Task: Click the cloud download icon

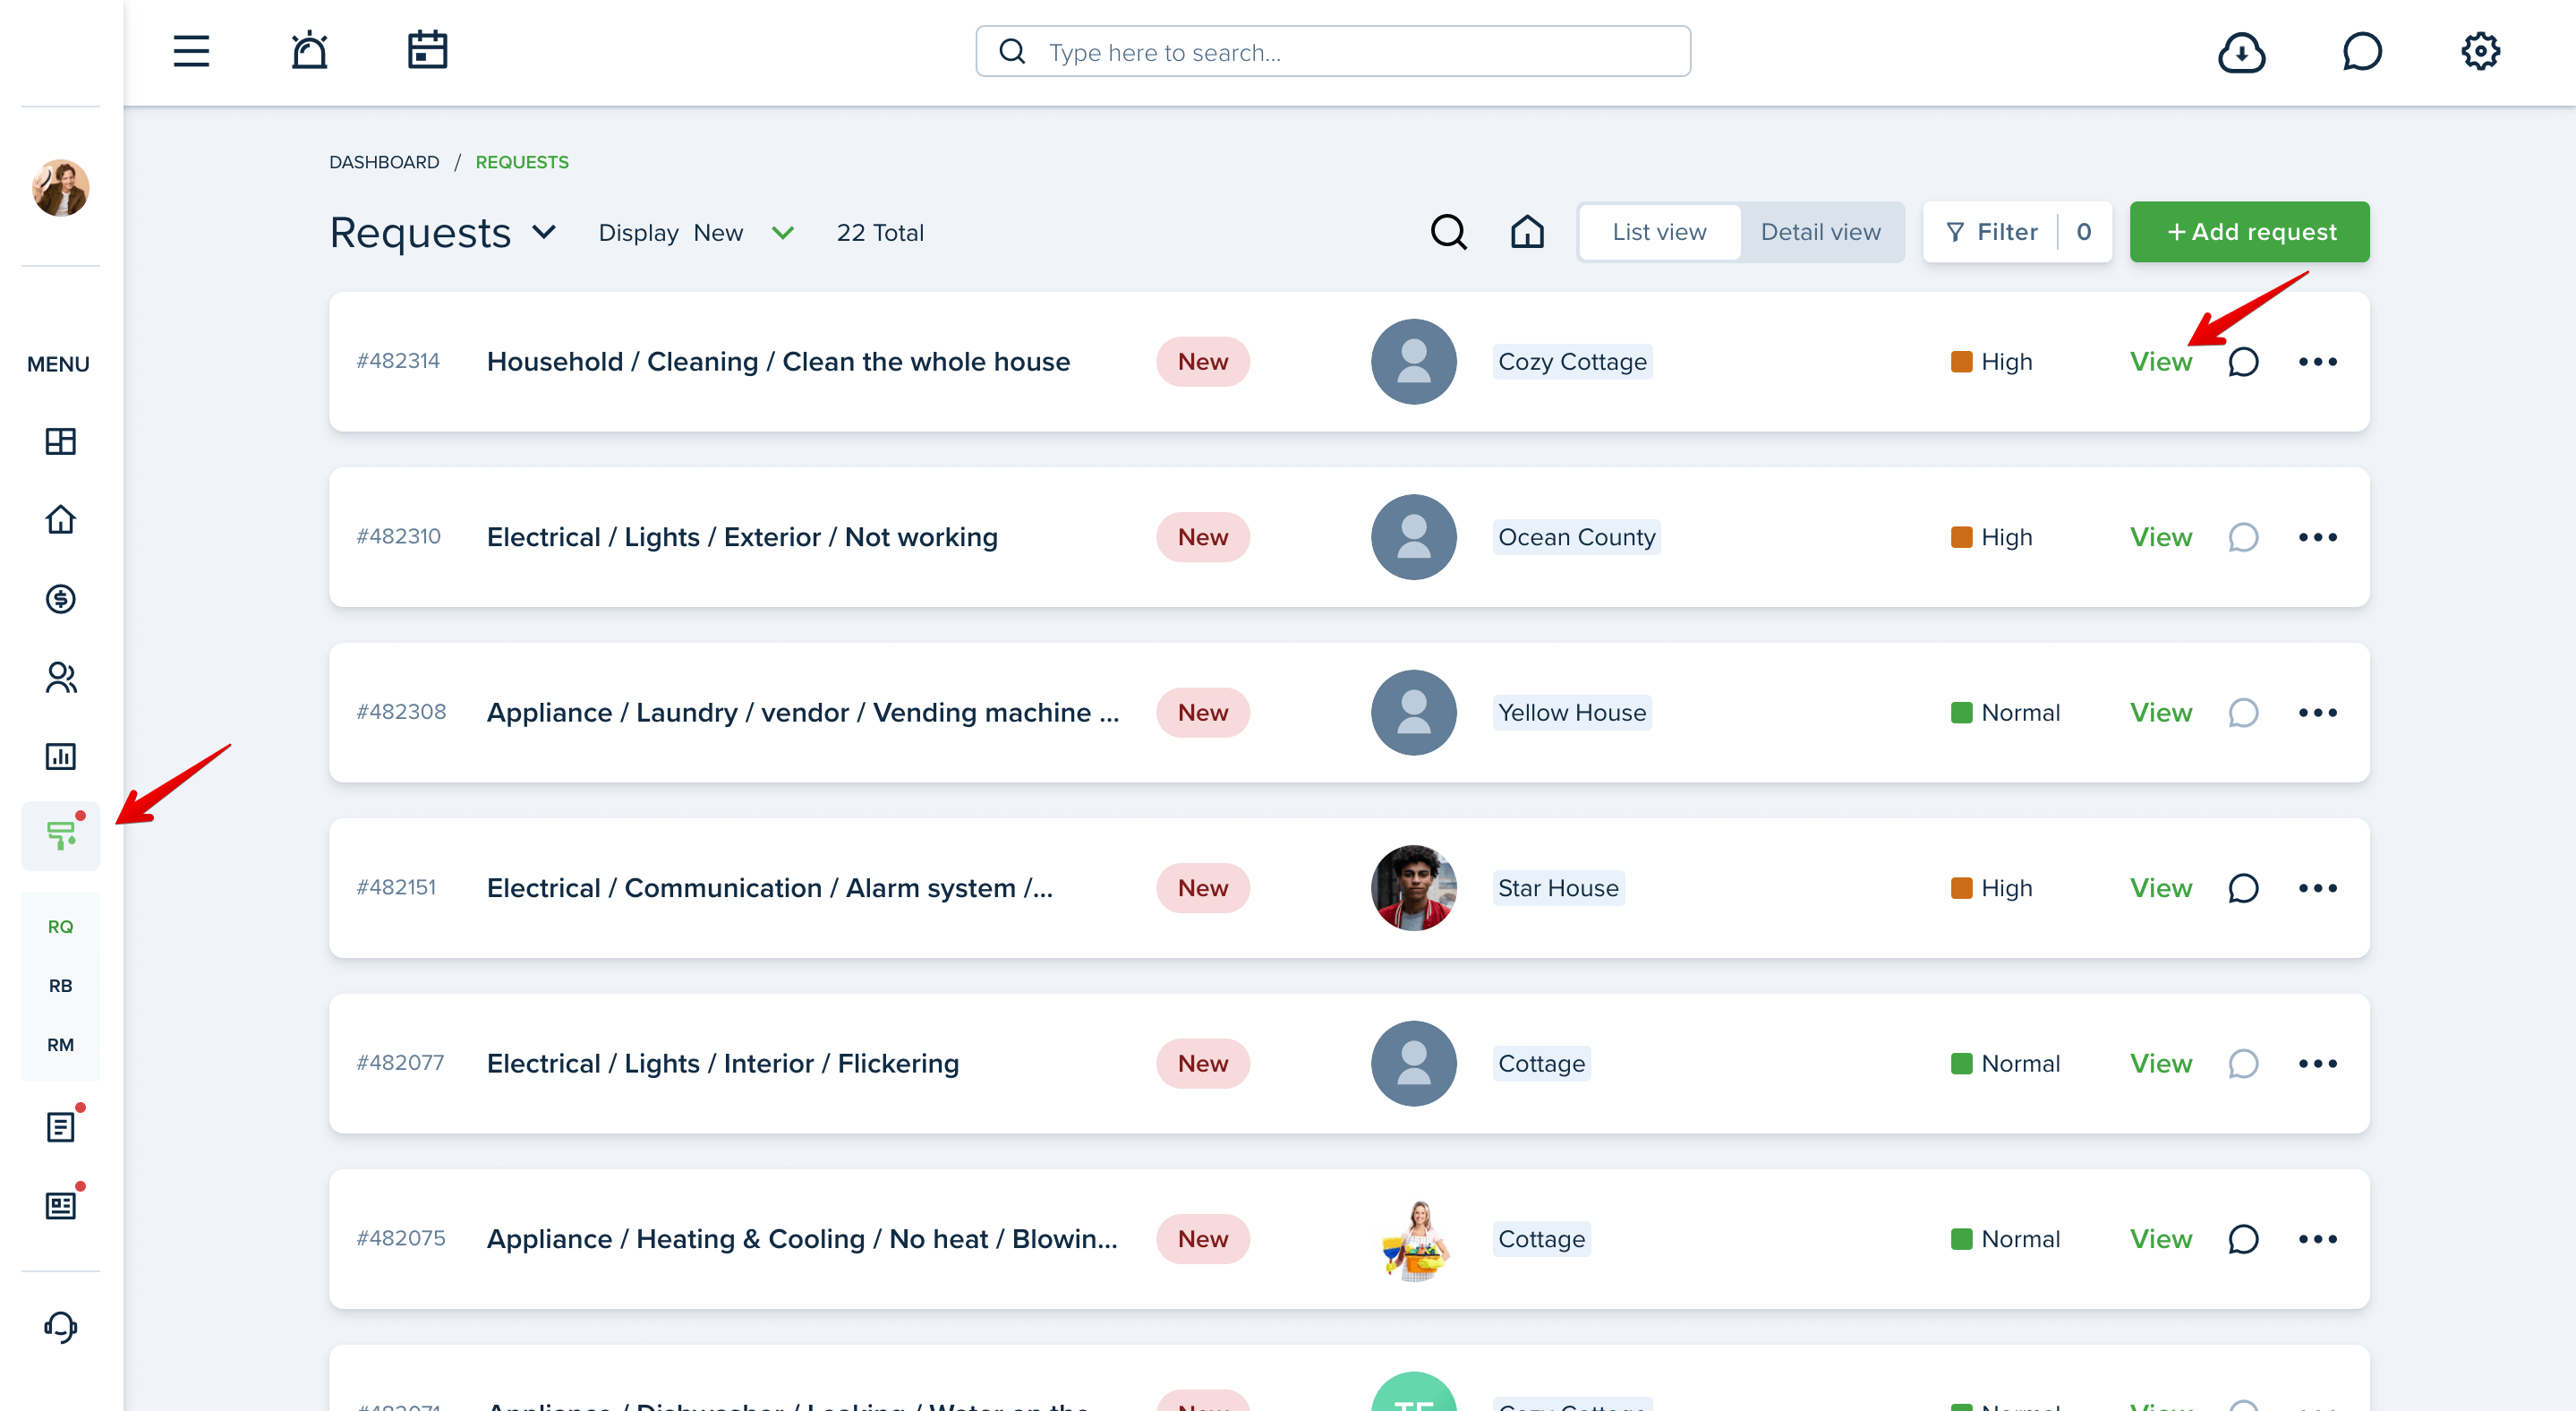Action: click(x=2241, y=52)
